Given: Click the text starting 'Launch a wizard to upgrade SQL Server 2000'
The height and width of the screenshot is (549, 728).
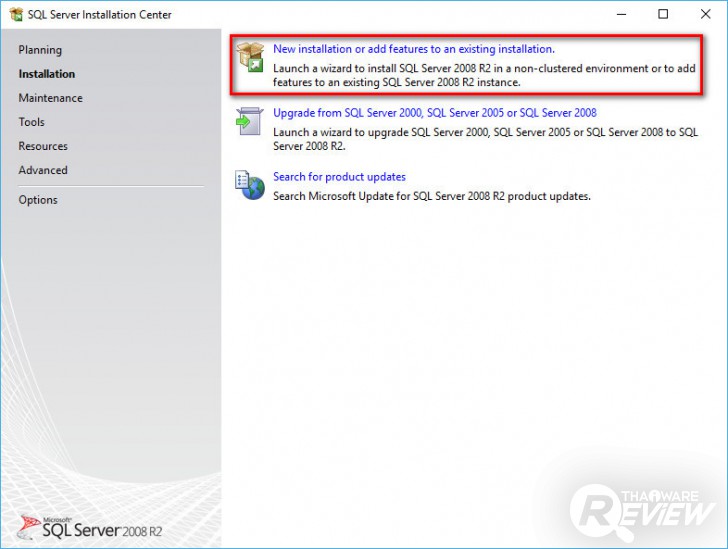Looking at the screenshot, I should coord(485,139).
